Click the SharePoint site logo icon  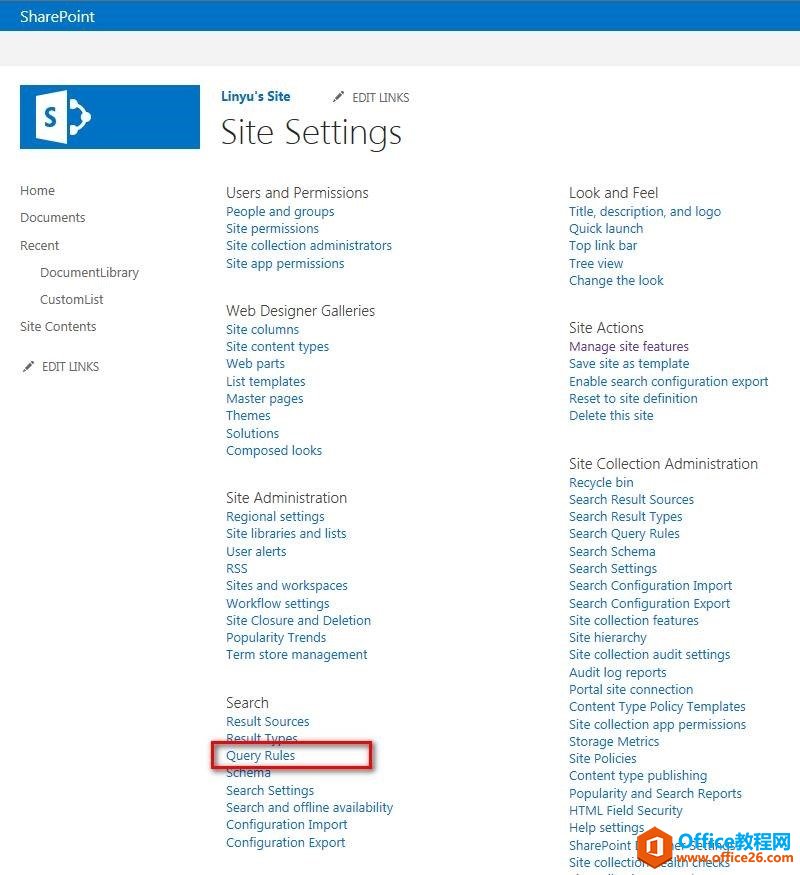pyautogui.click(x=110, y=117)
